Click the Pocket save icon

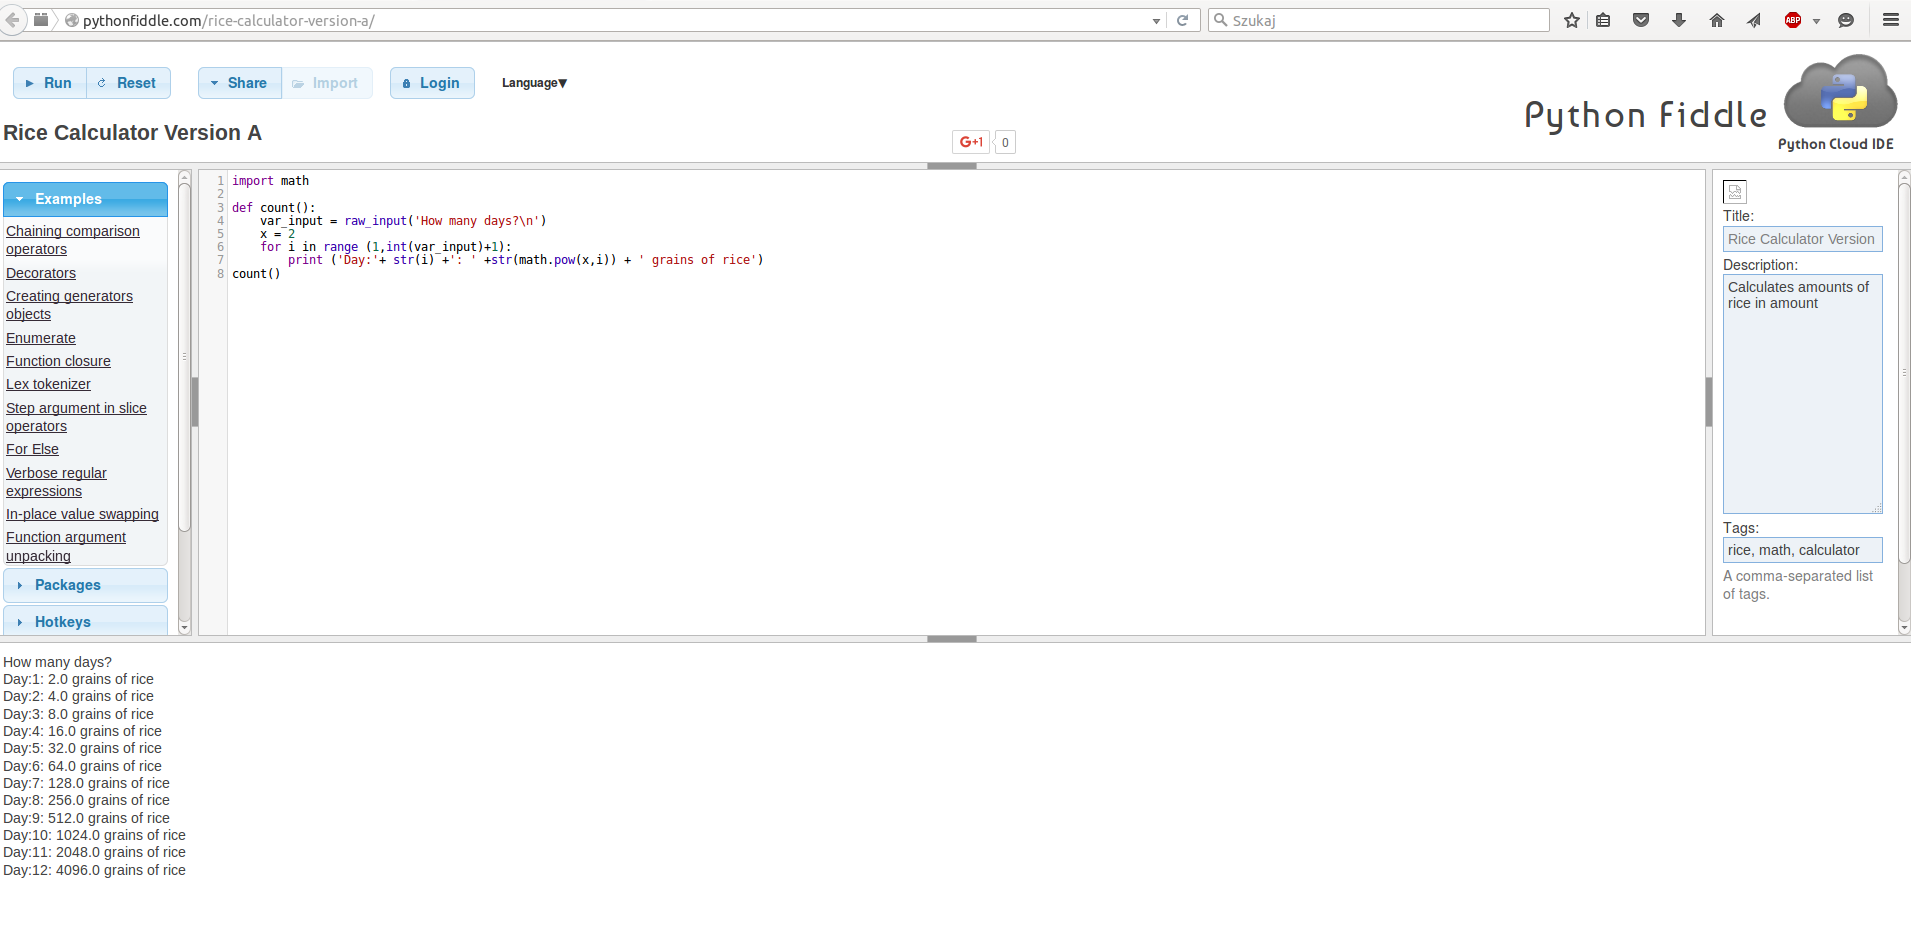pos(1641,20)
